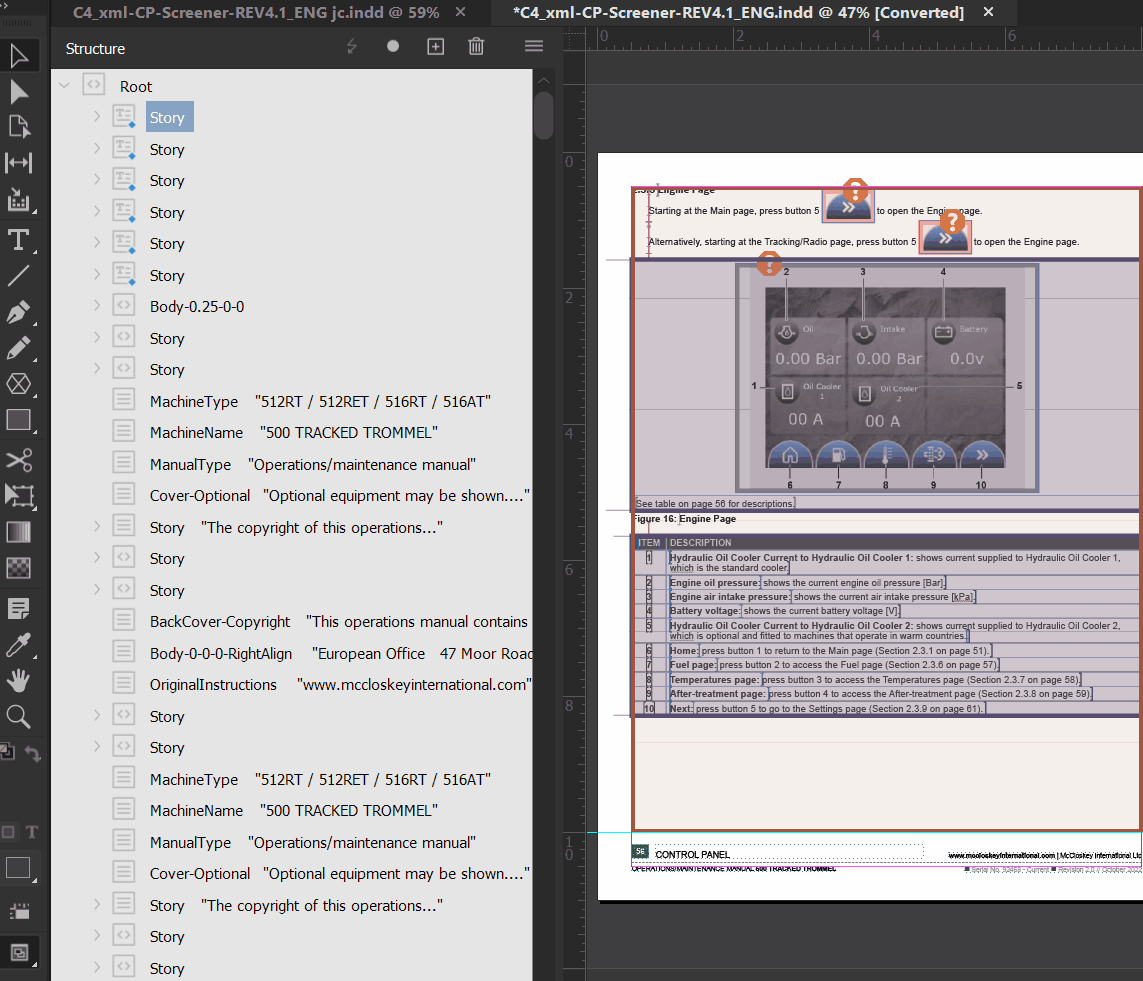Select the Type tool

click(x=18, y=240)
